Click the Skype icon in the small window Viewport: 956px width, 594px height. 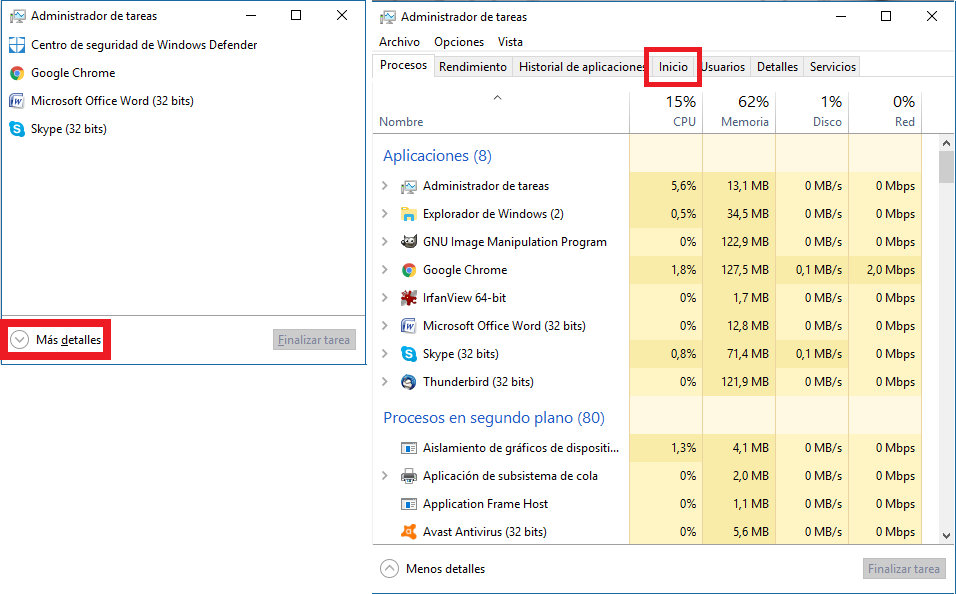[17, 129]
